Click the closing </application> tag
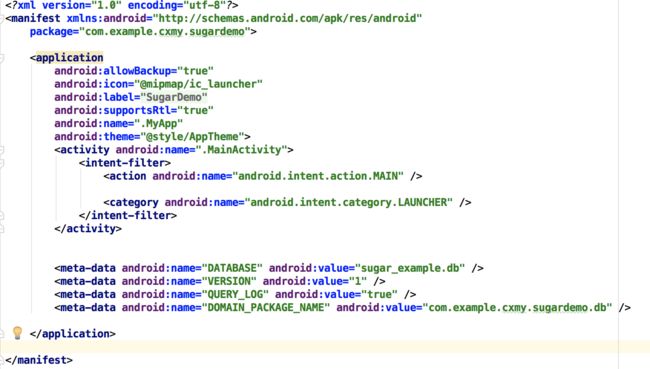650x369 pixels. pos(73,334)
